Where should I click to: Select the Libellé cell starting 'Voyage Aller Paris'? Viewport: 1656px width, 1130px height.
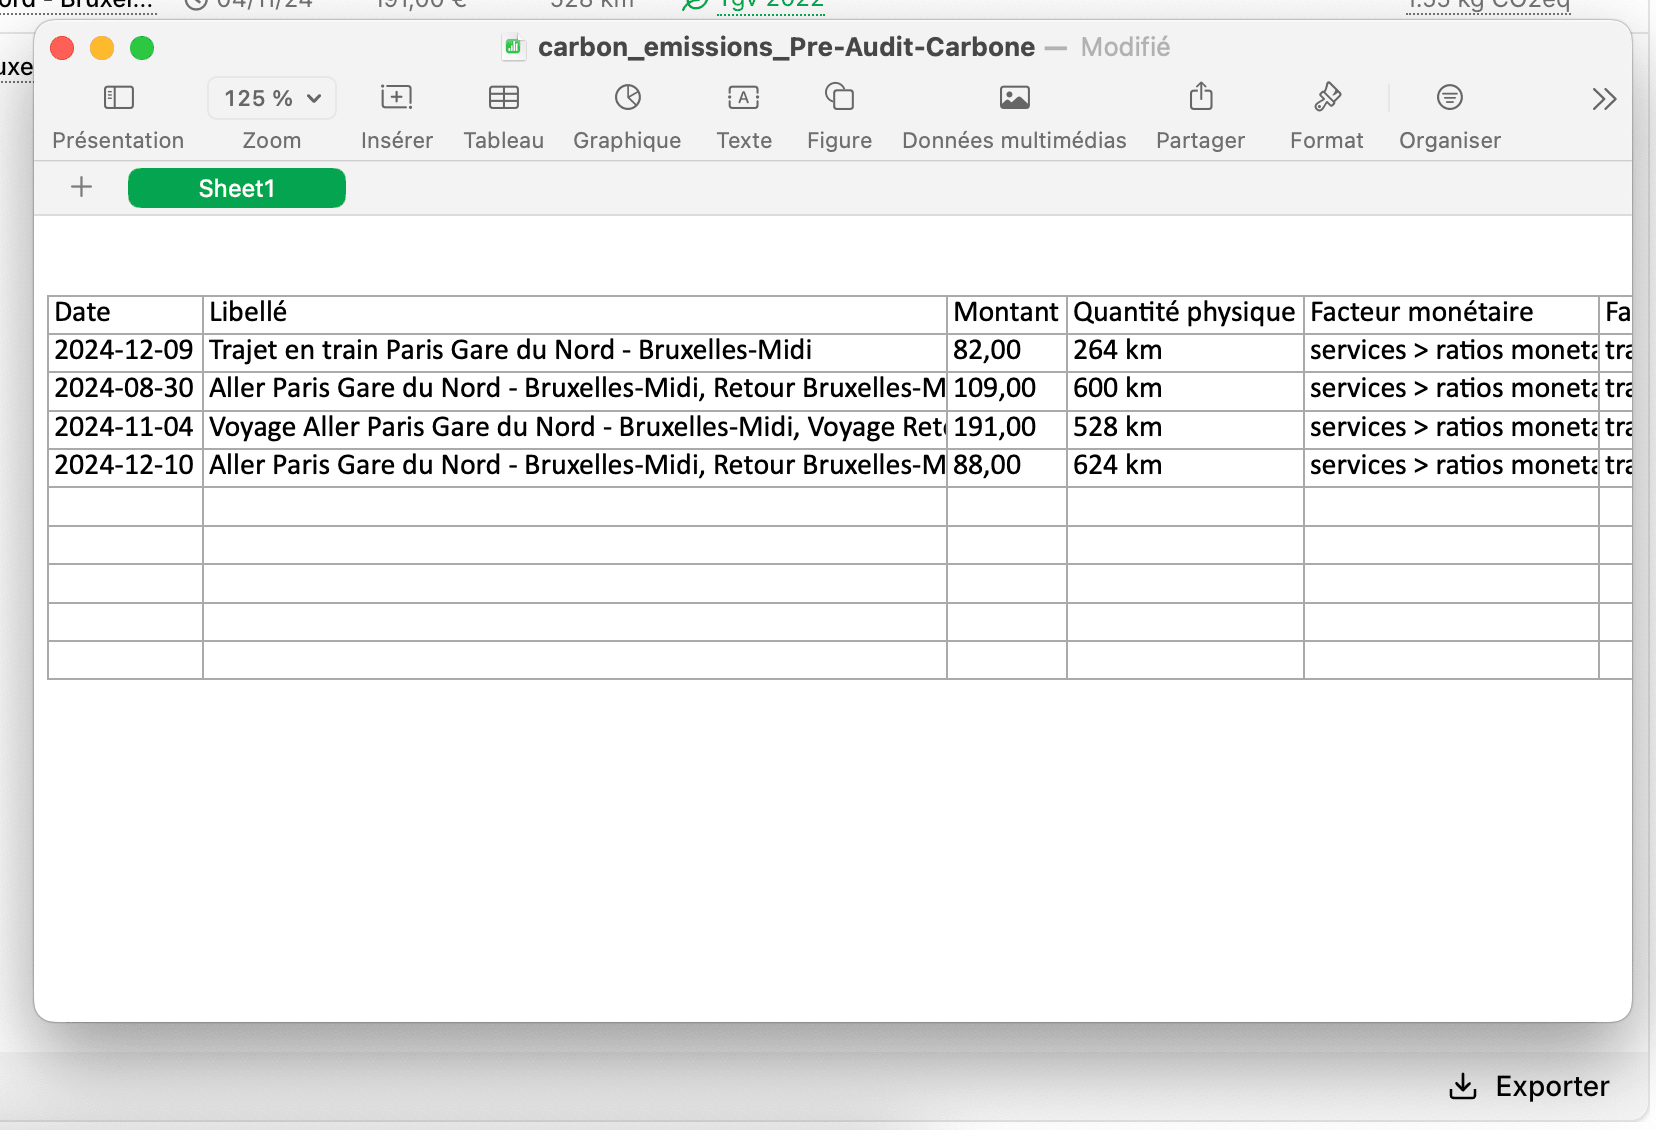[x=575, y=429]
